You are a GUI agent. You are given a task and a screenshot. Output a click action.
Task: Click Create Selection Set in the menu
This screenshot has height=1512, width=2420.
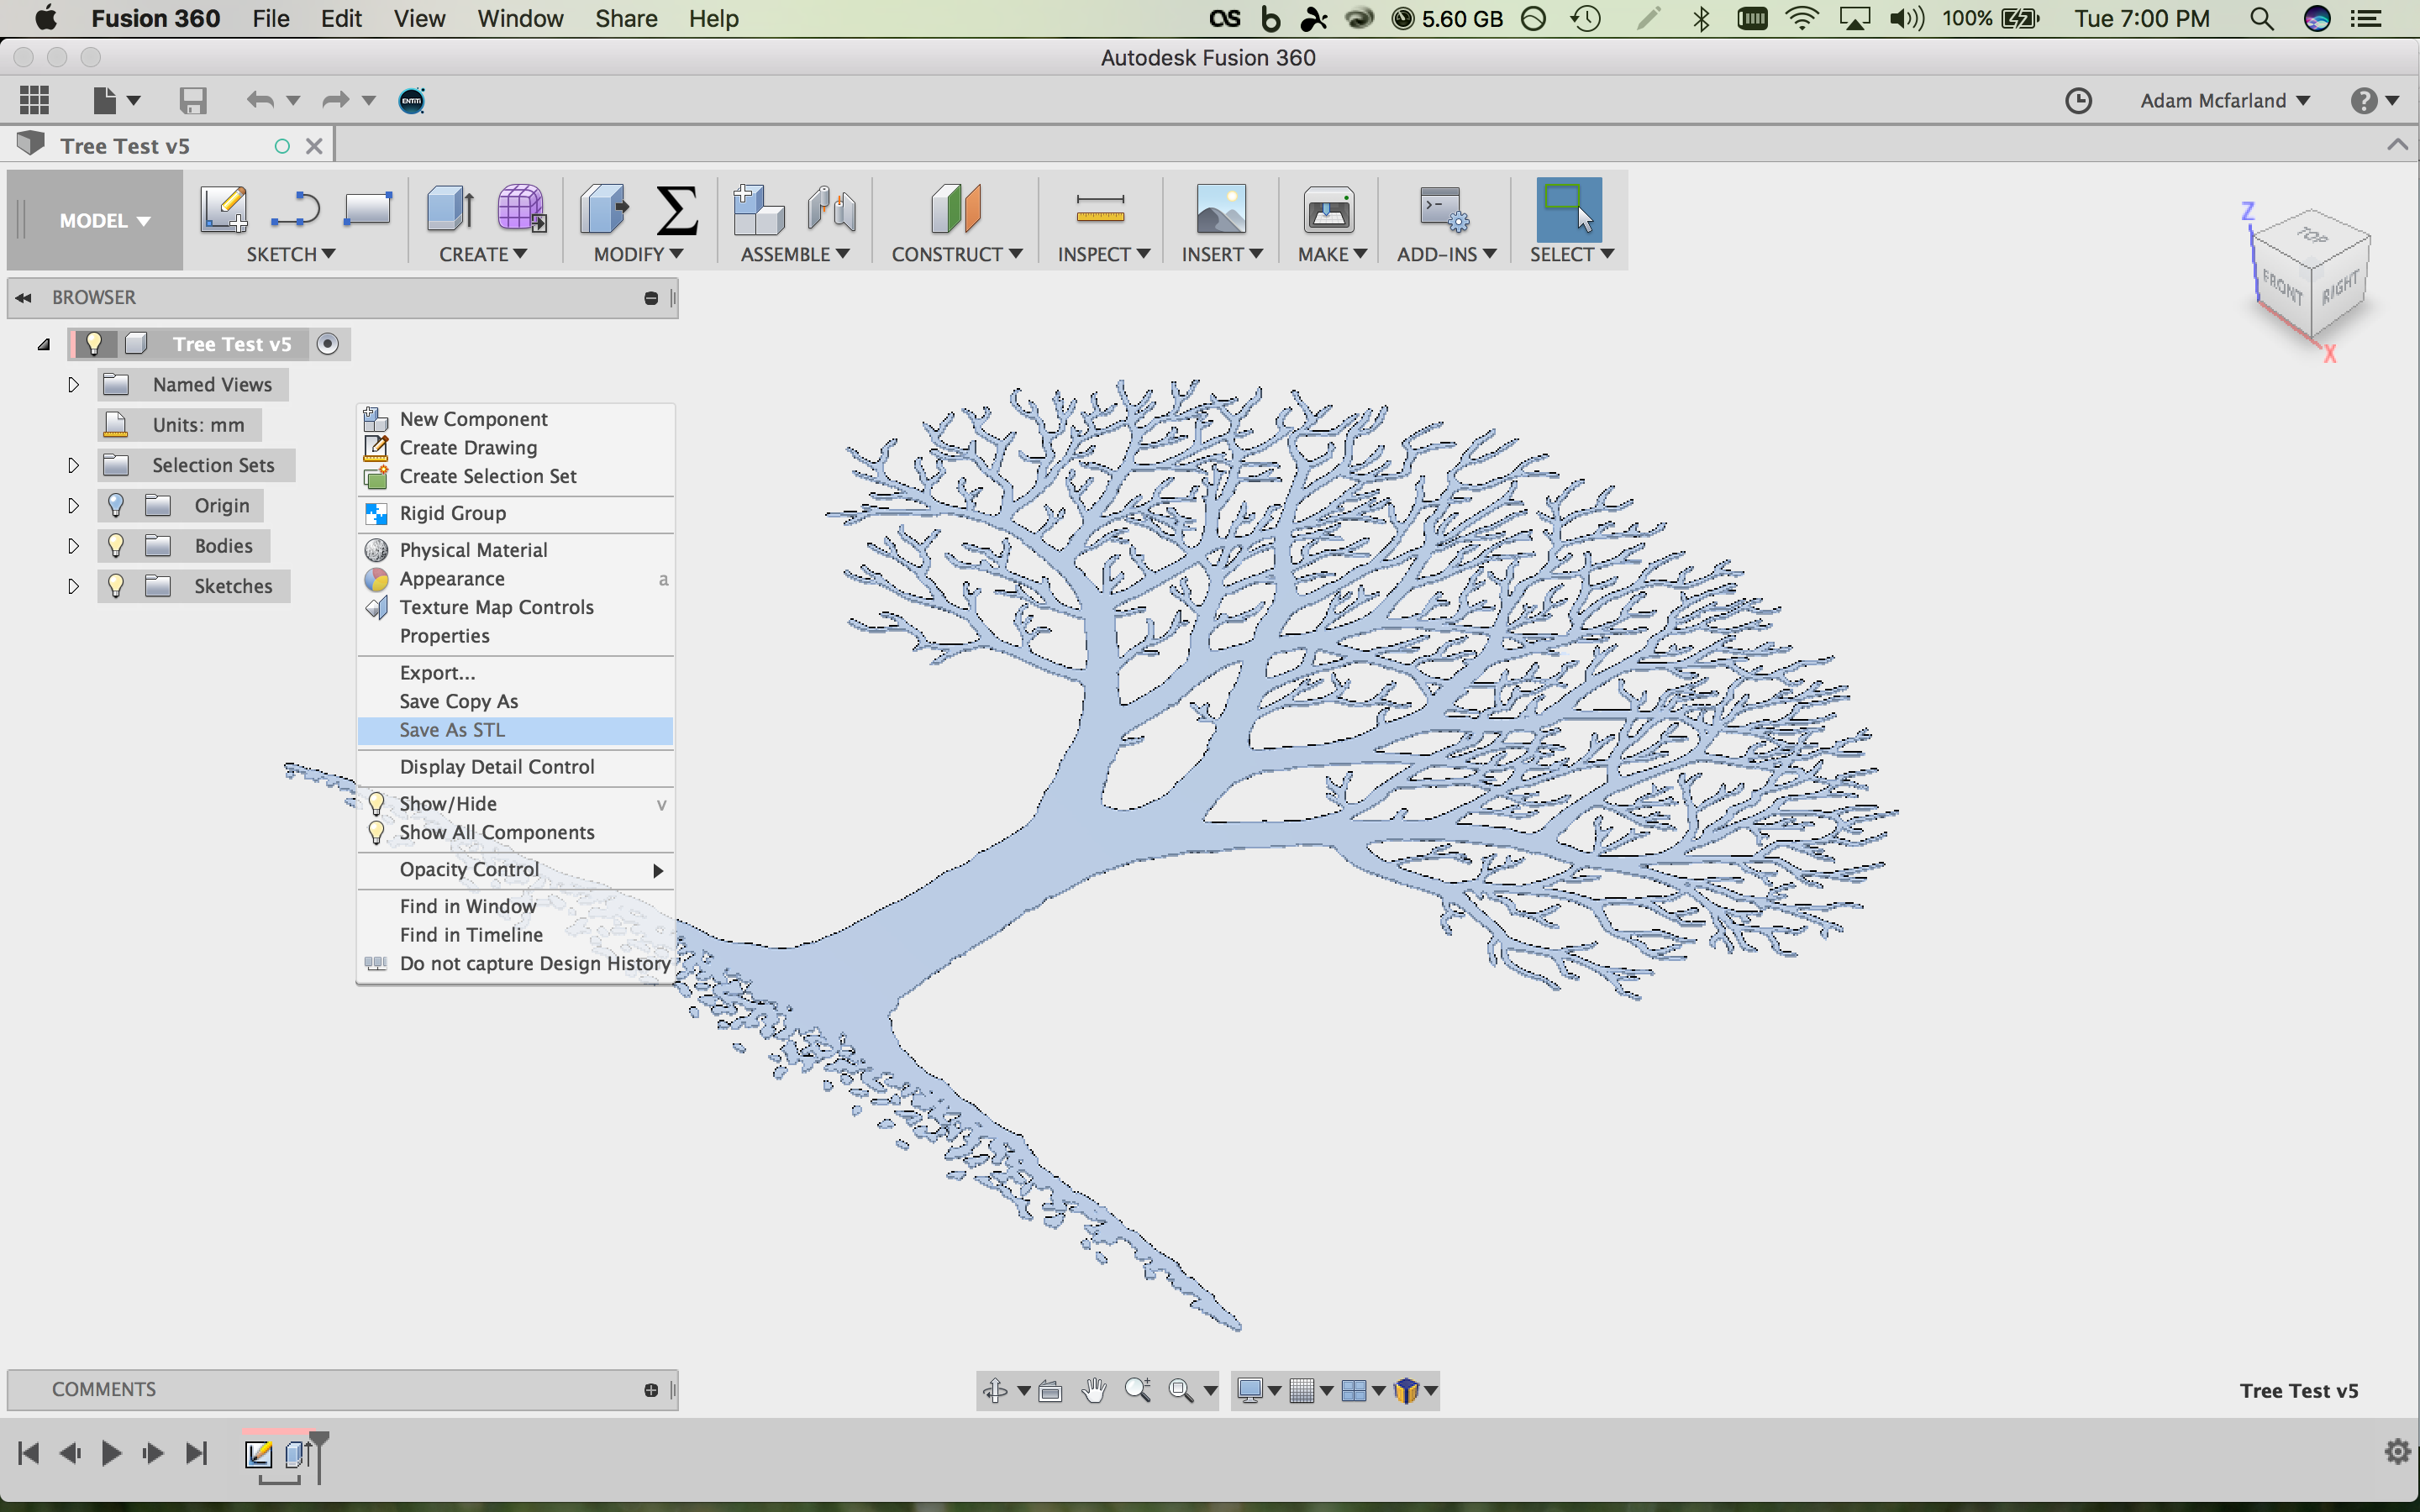[487, 477]
